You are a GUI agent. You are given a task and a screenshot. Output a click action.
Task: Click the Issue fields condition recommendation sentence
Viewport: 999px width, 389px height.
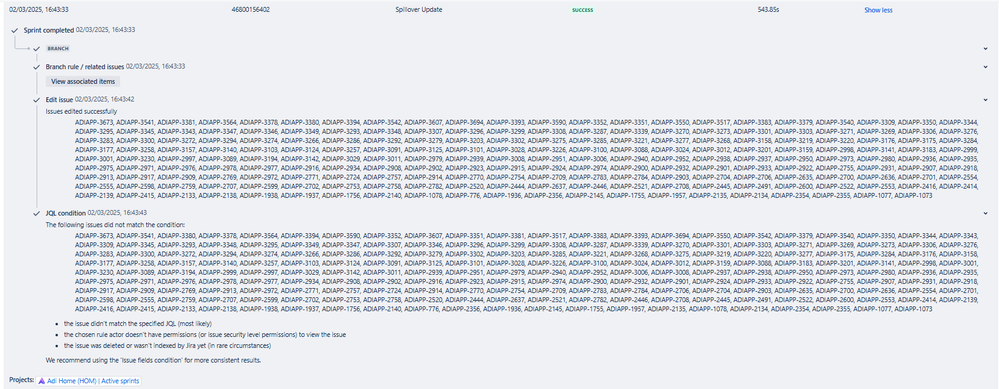point(154,360)
